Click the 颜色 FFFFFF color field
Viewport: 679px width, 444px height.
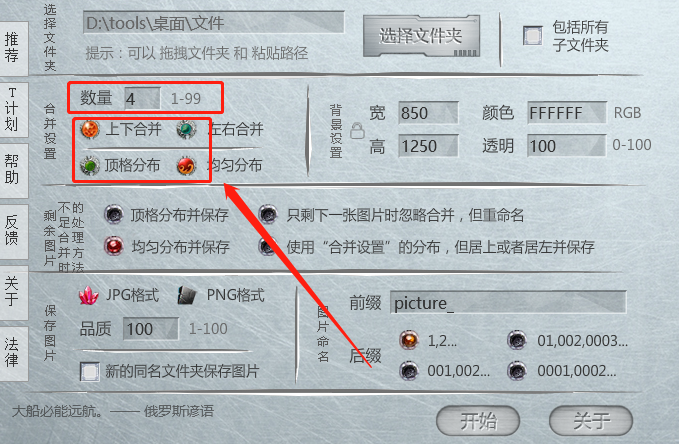pos(566,113)
